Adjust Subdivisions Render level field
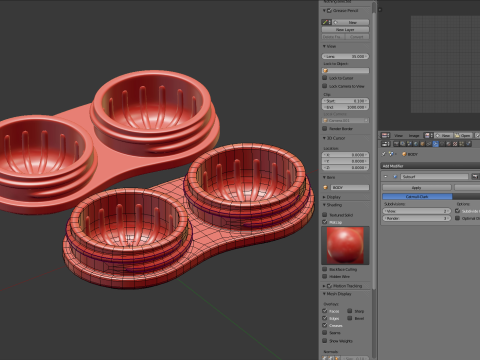The image size is (480, 360). 417,218
